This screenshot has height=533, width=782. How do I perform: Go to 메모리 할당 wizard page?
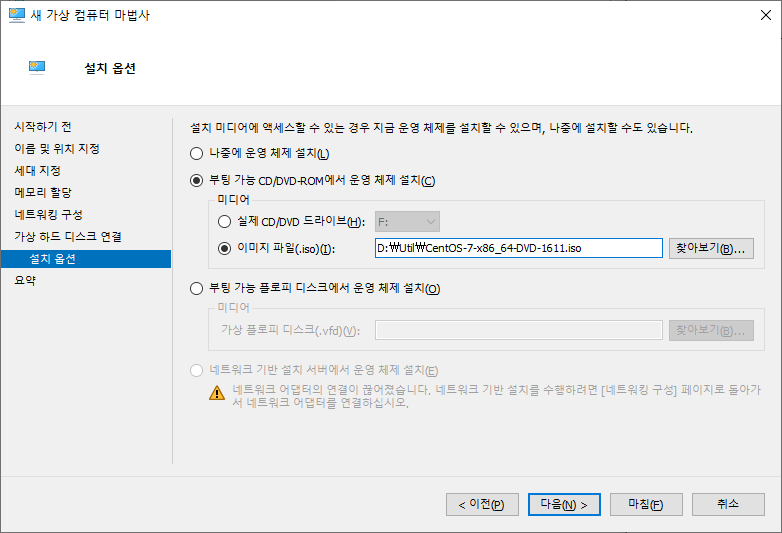[43, 192]
